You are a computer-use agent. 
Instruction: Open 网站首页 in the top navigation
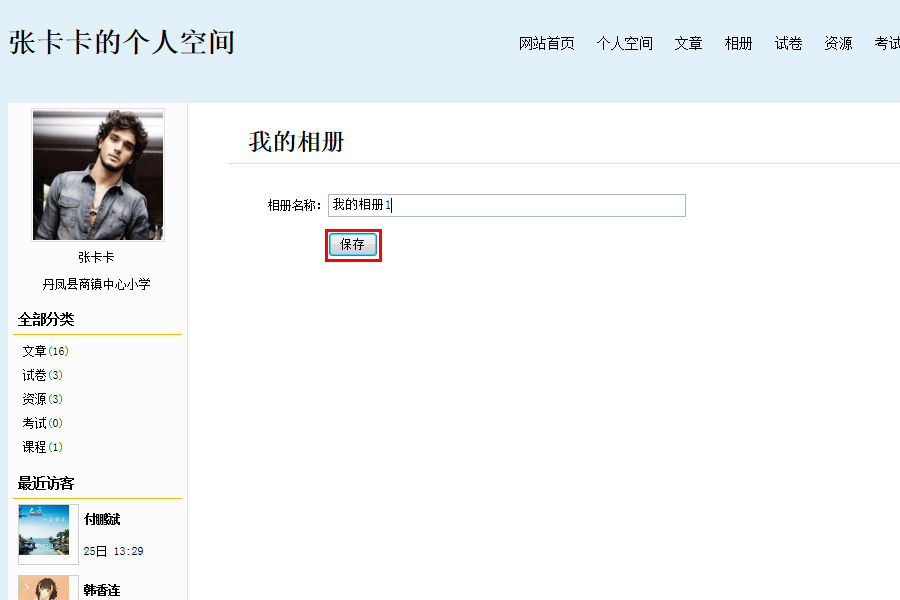click(x=546, y=43)
